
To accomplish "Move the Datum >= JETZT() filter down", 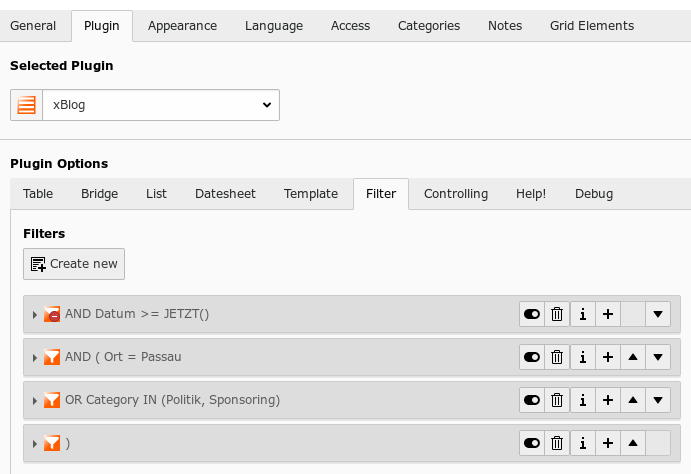I will coord(658,314).
